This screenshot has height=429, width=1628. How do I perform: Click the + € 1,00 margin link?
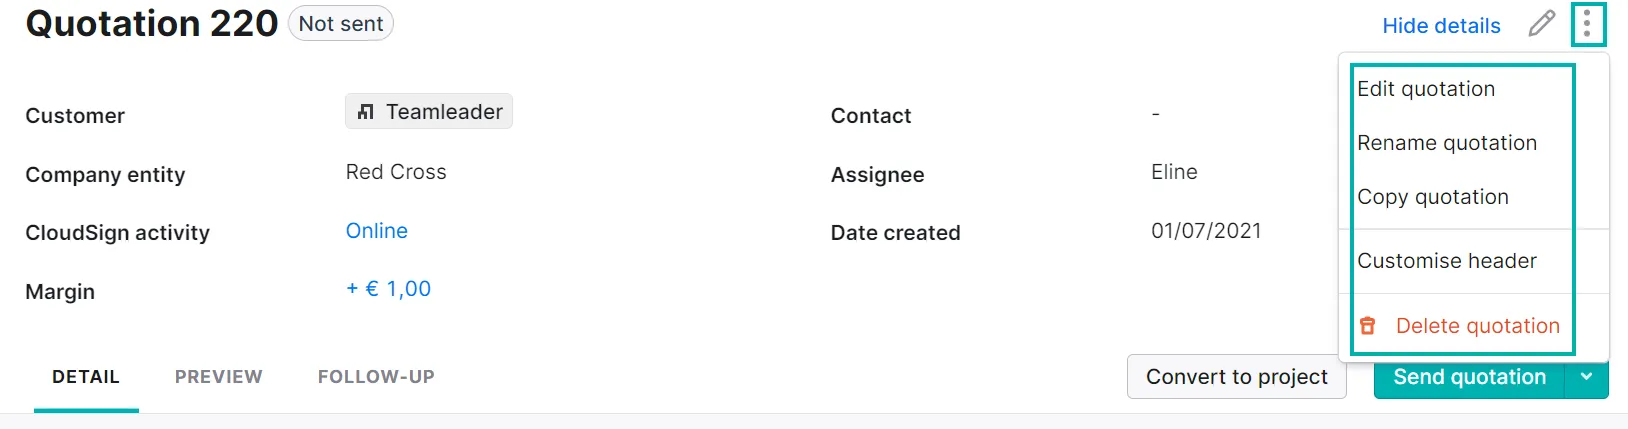point(388,289)
